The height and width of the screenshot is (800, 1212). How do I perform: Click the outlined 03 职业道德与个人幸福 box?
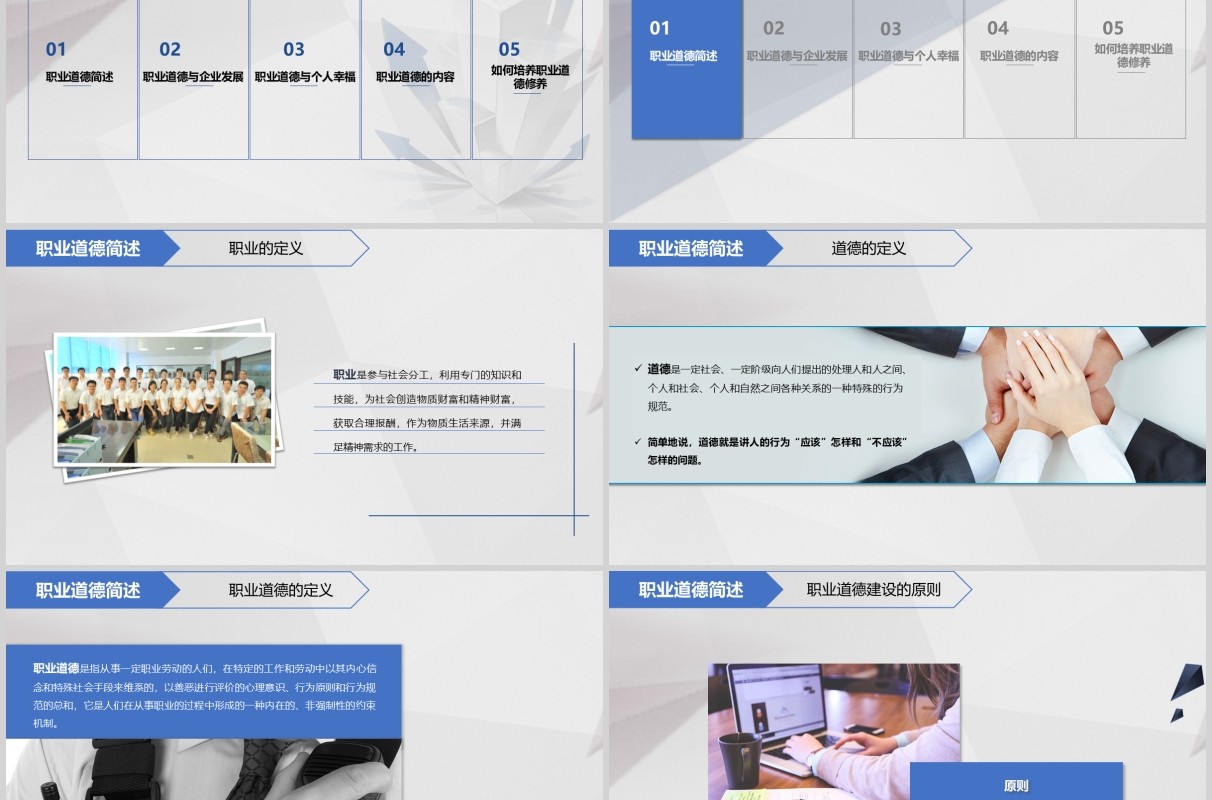305,80
